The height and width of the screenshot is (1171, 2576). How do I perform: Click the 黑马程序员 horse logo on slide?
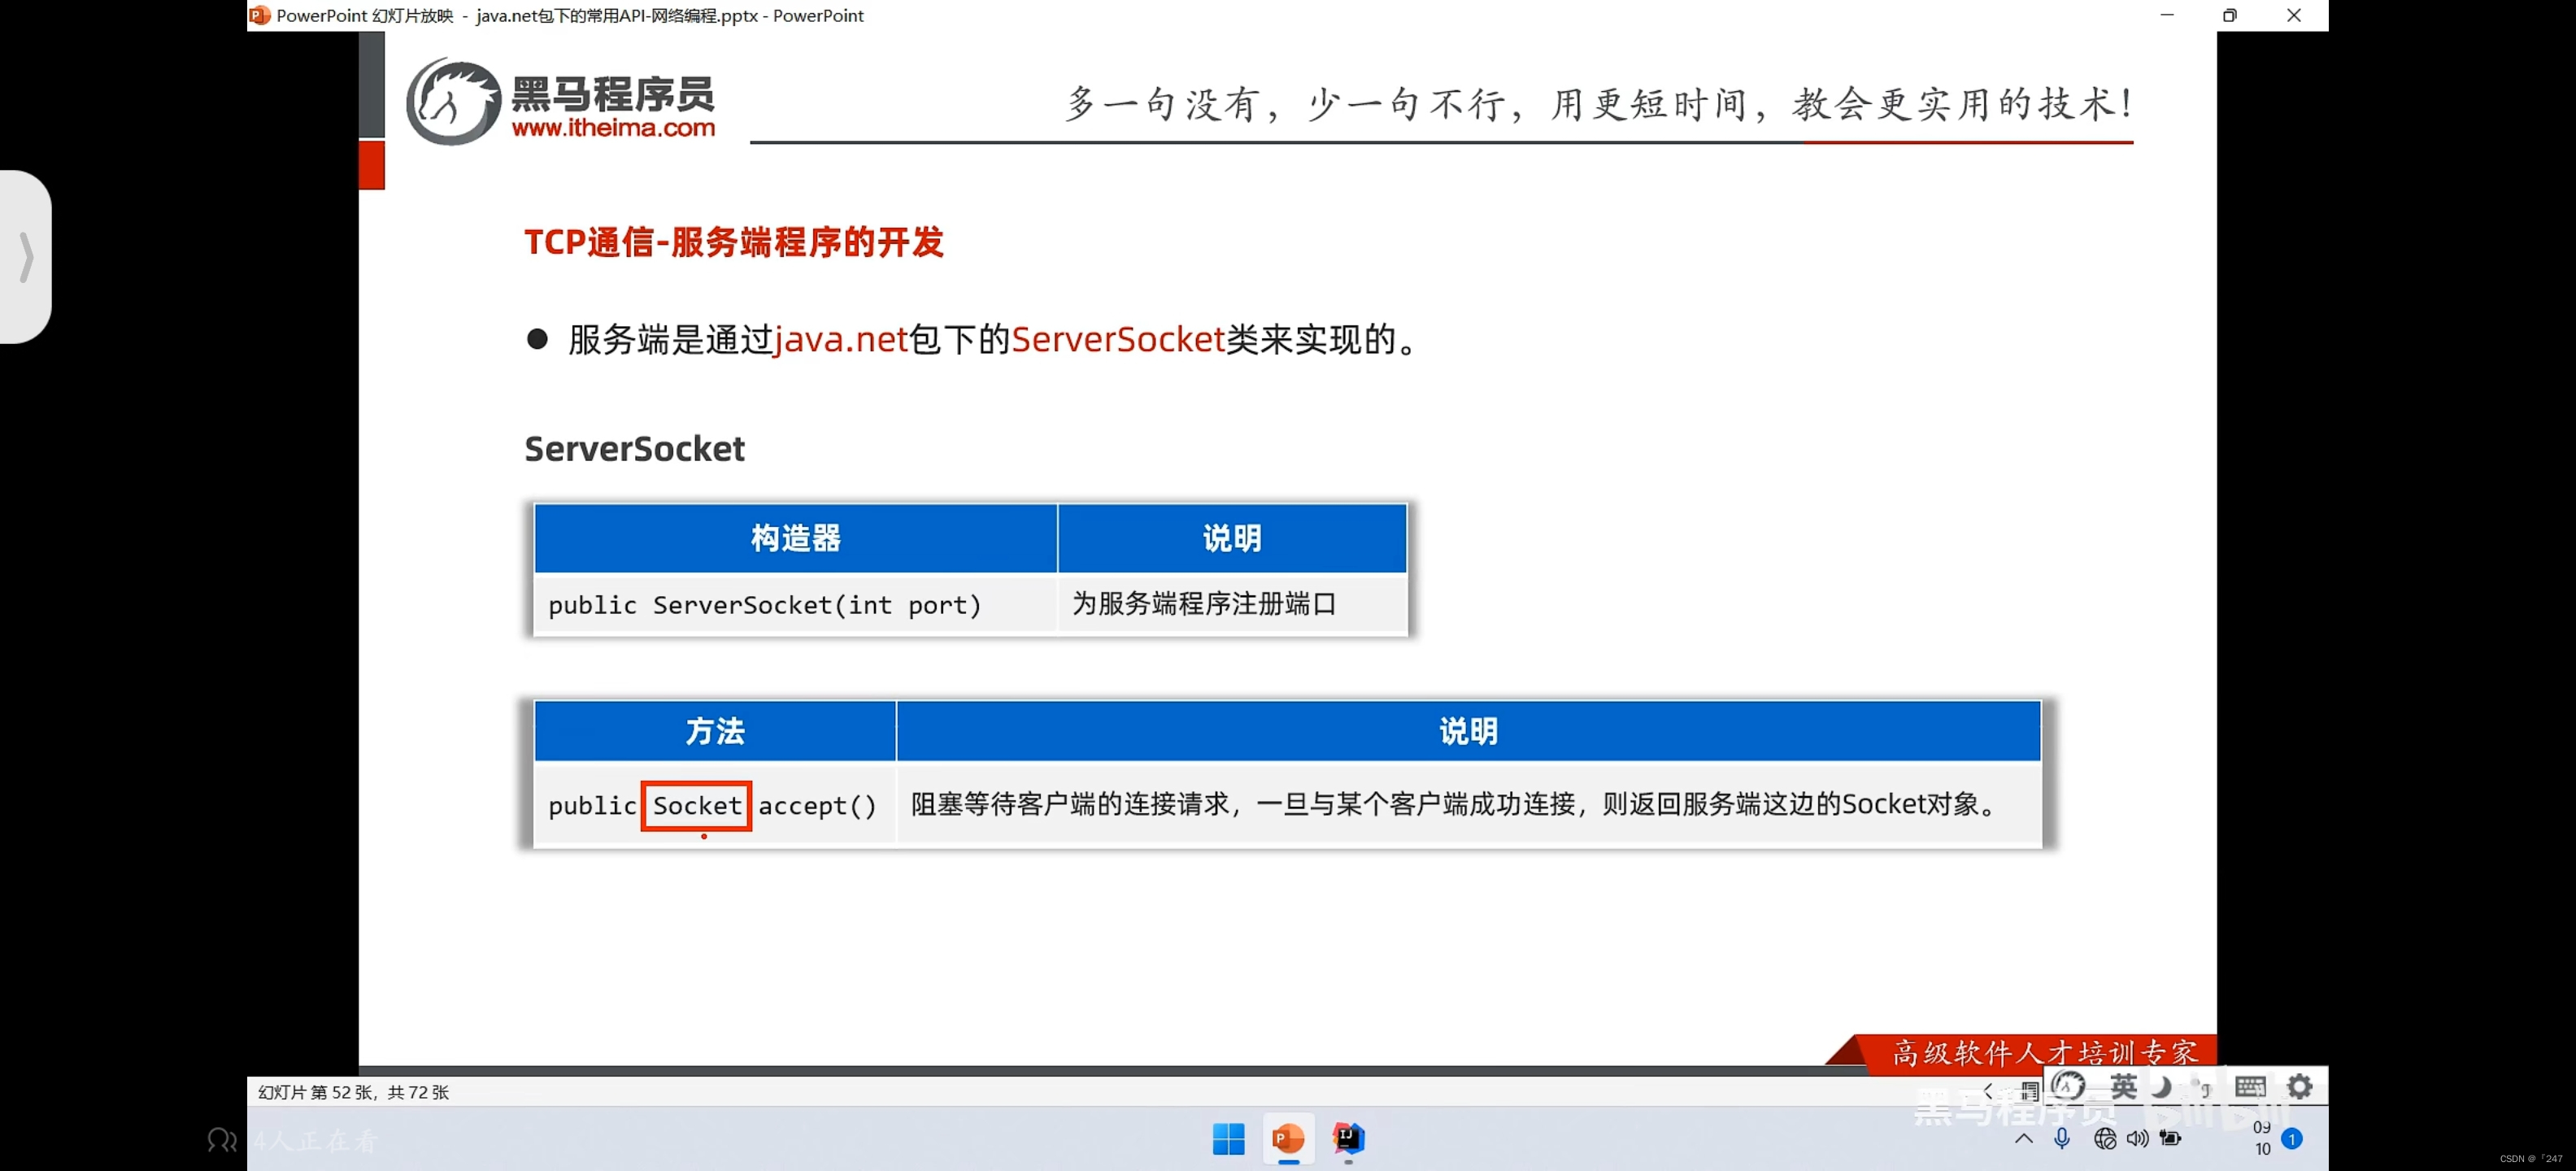click(x=453, y=100)
